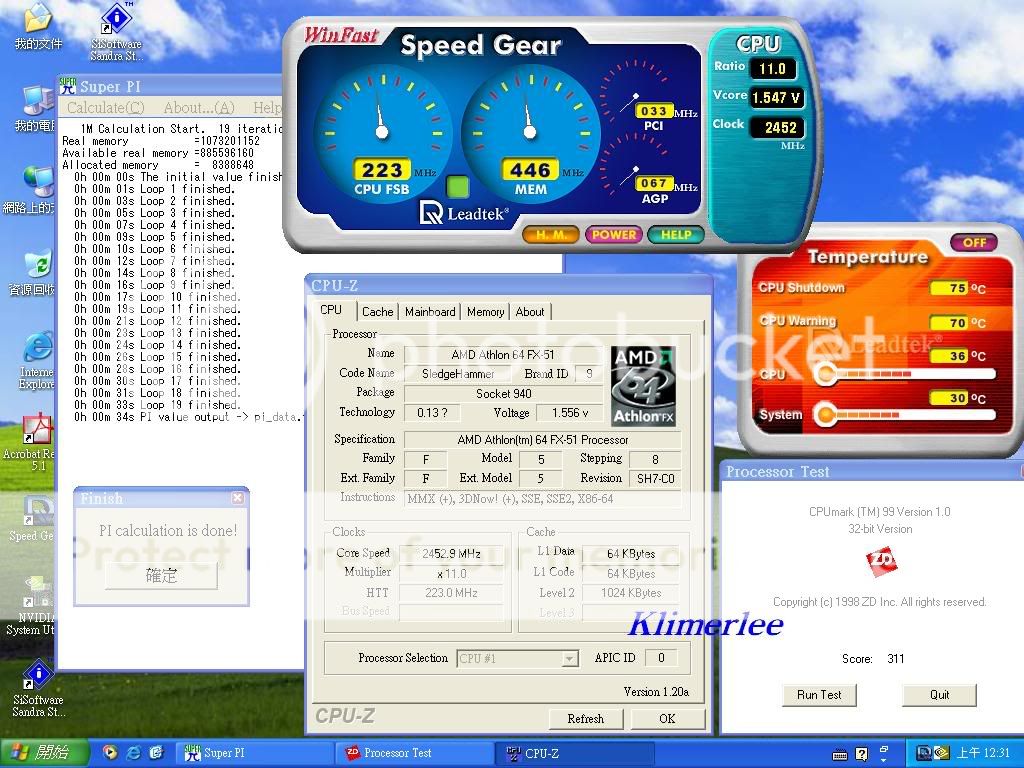1024x768 pixels.
Task: Click the AMD Athlon 64 FX logo
Action: pos(643,386)
